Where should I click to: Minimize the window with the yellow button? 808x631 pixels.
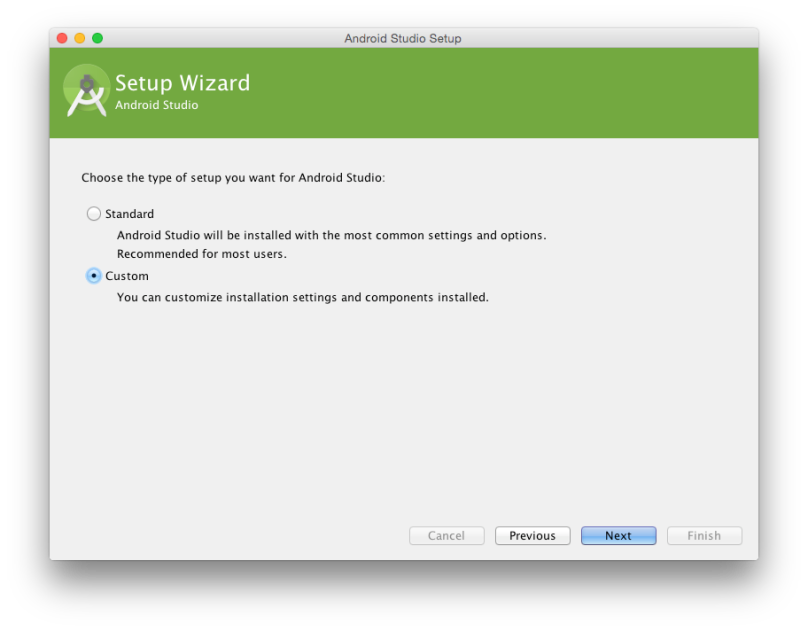80,38
